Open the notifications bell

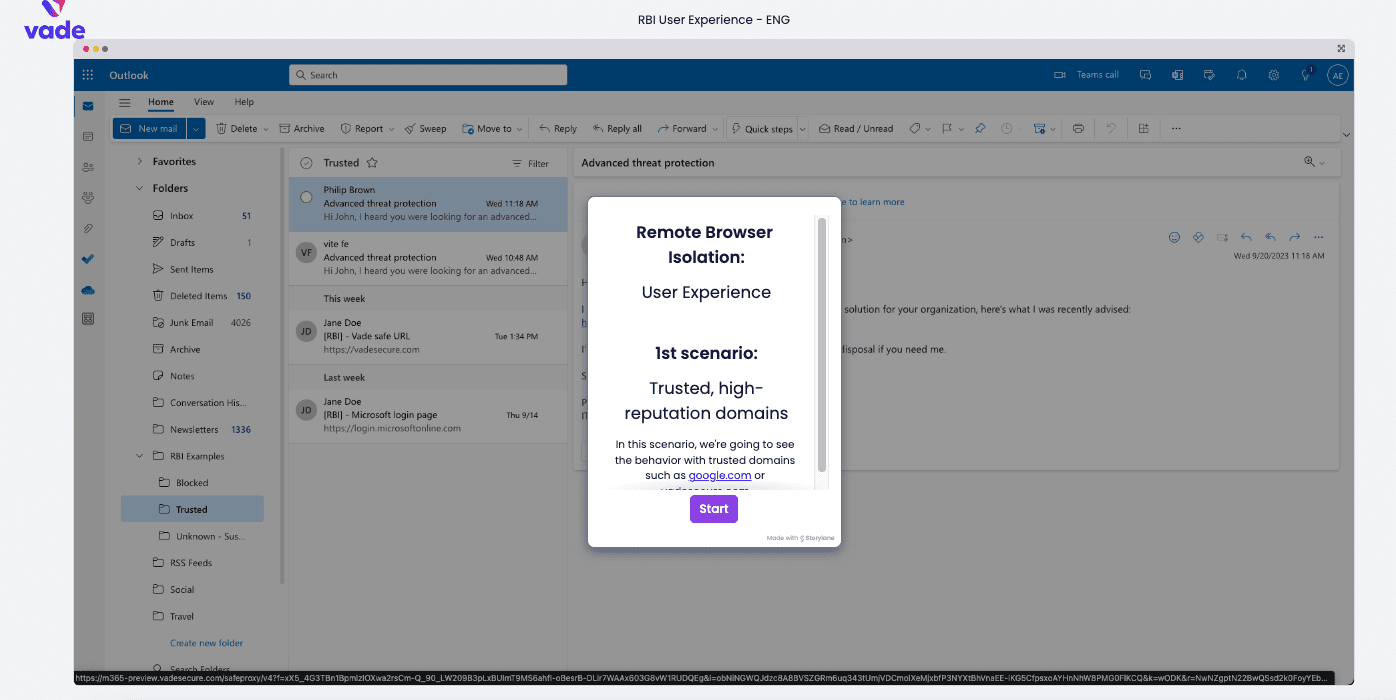pyautogui.click(x=1242, y=75)
